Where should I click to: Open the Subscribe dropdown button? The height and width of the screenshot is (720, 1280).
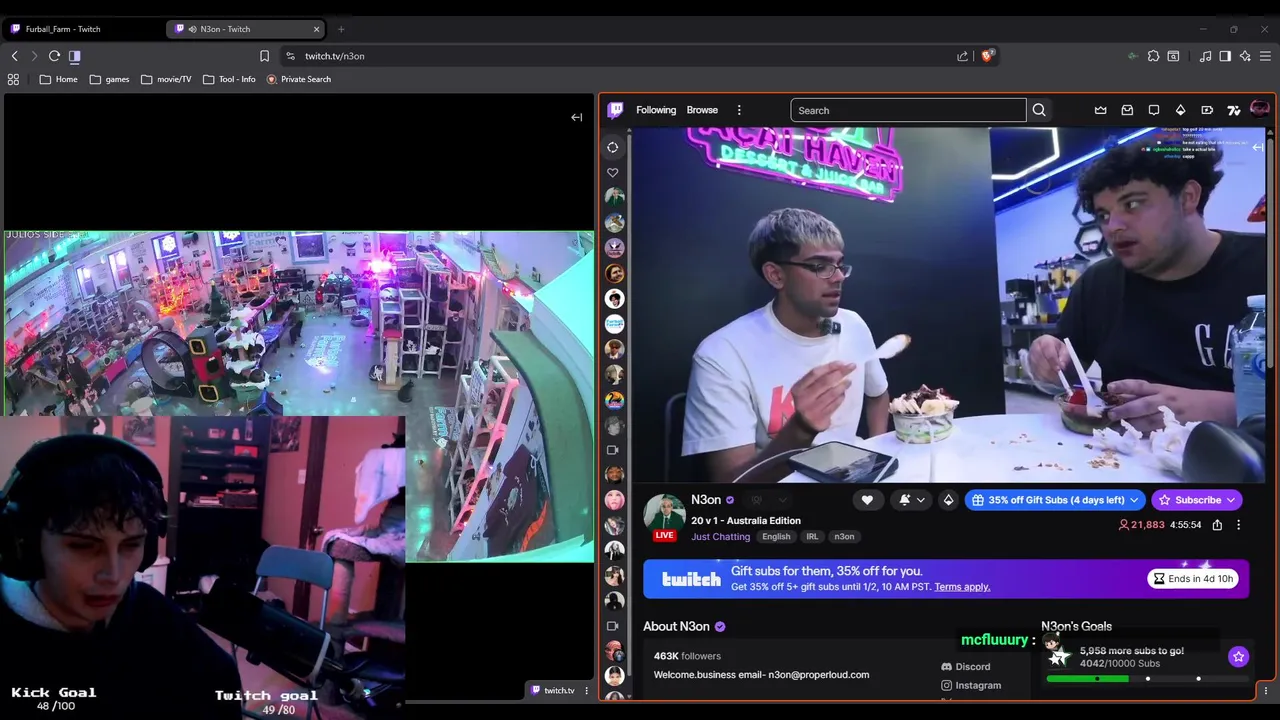pos(1197,500)
